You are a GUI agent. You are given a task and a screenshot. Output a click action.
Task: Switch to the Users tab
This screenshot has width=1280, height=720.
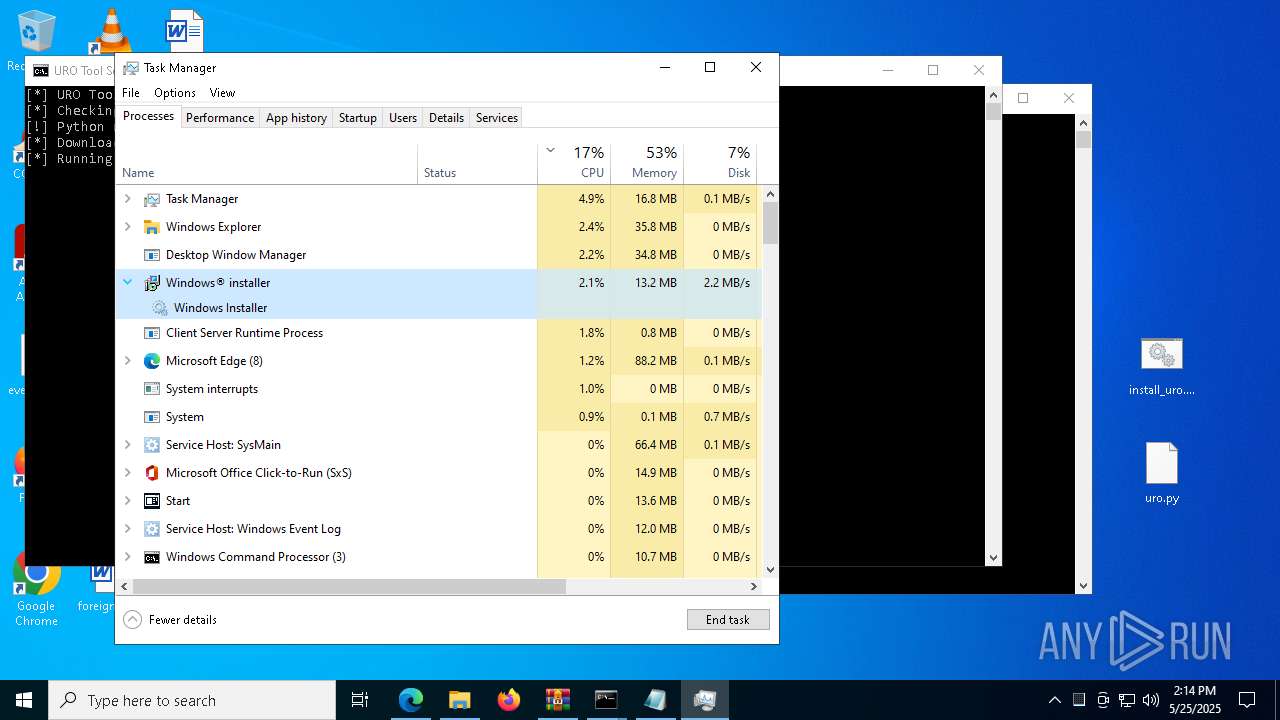(403, 118)
